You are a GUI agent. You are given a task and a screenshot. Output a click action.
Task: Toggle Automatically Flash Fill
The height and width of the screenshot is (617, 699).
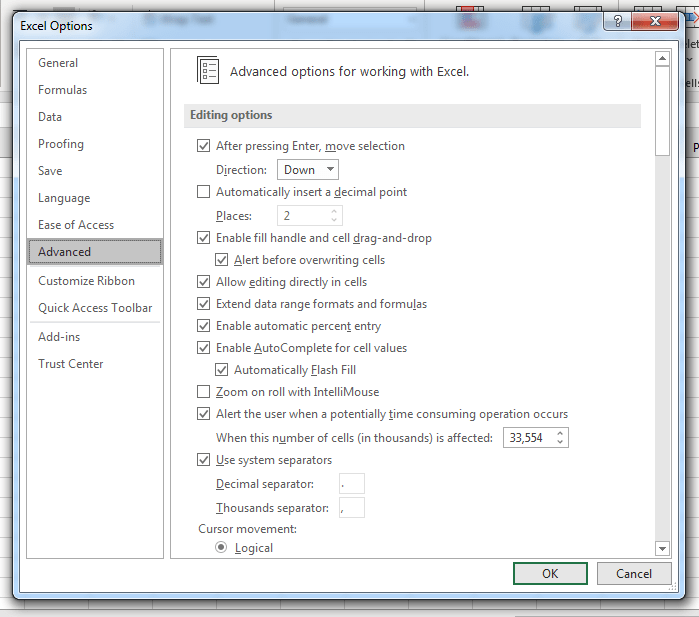[222, 370]
